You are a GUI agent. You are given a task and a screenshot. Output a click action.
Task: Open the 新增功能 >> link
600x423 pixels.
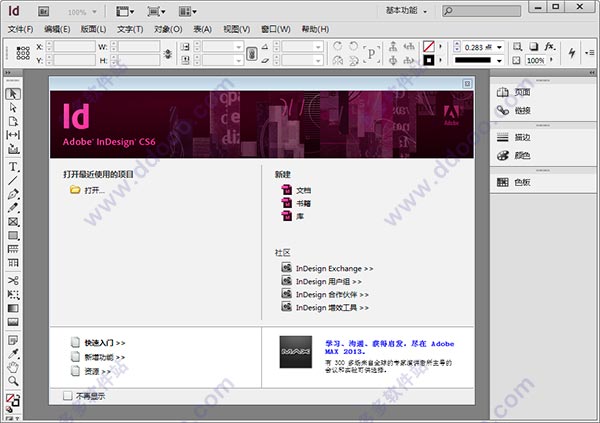[98, 357]
